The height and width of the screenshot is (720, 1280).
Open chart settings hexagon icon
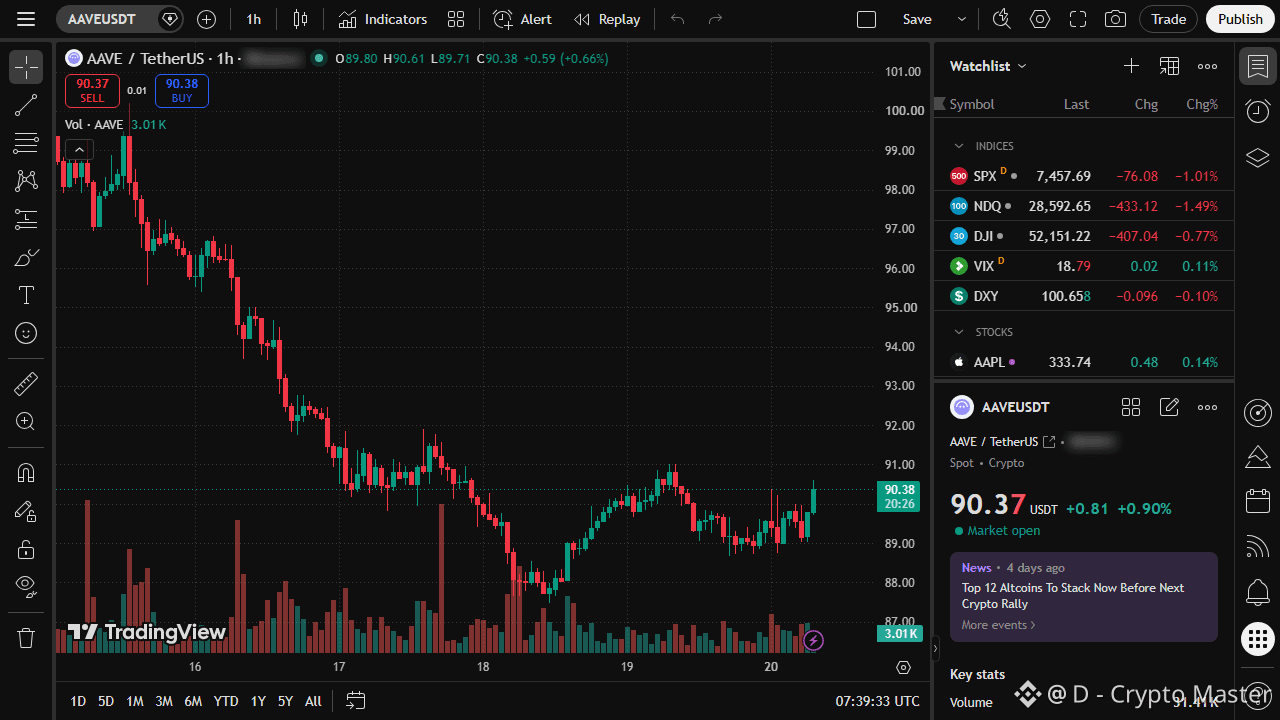point(1040,19)
